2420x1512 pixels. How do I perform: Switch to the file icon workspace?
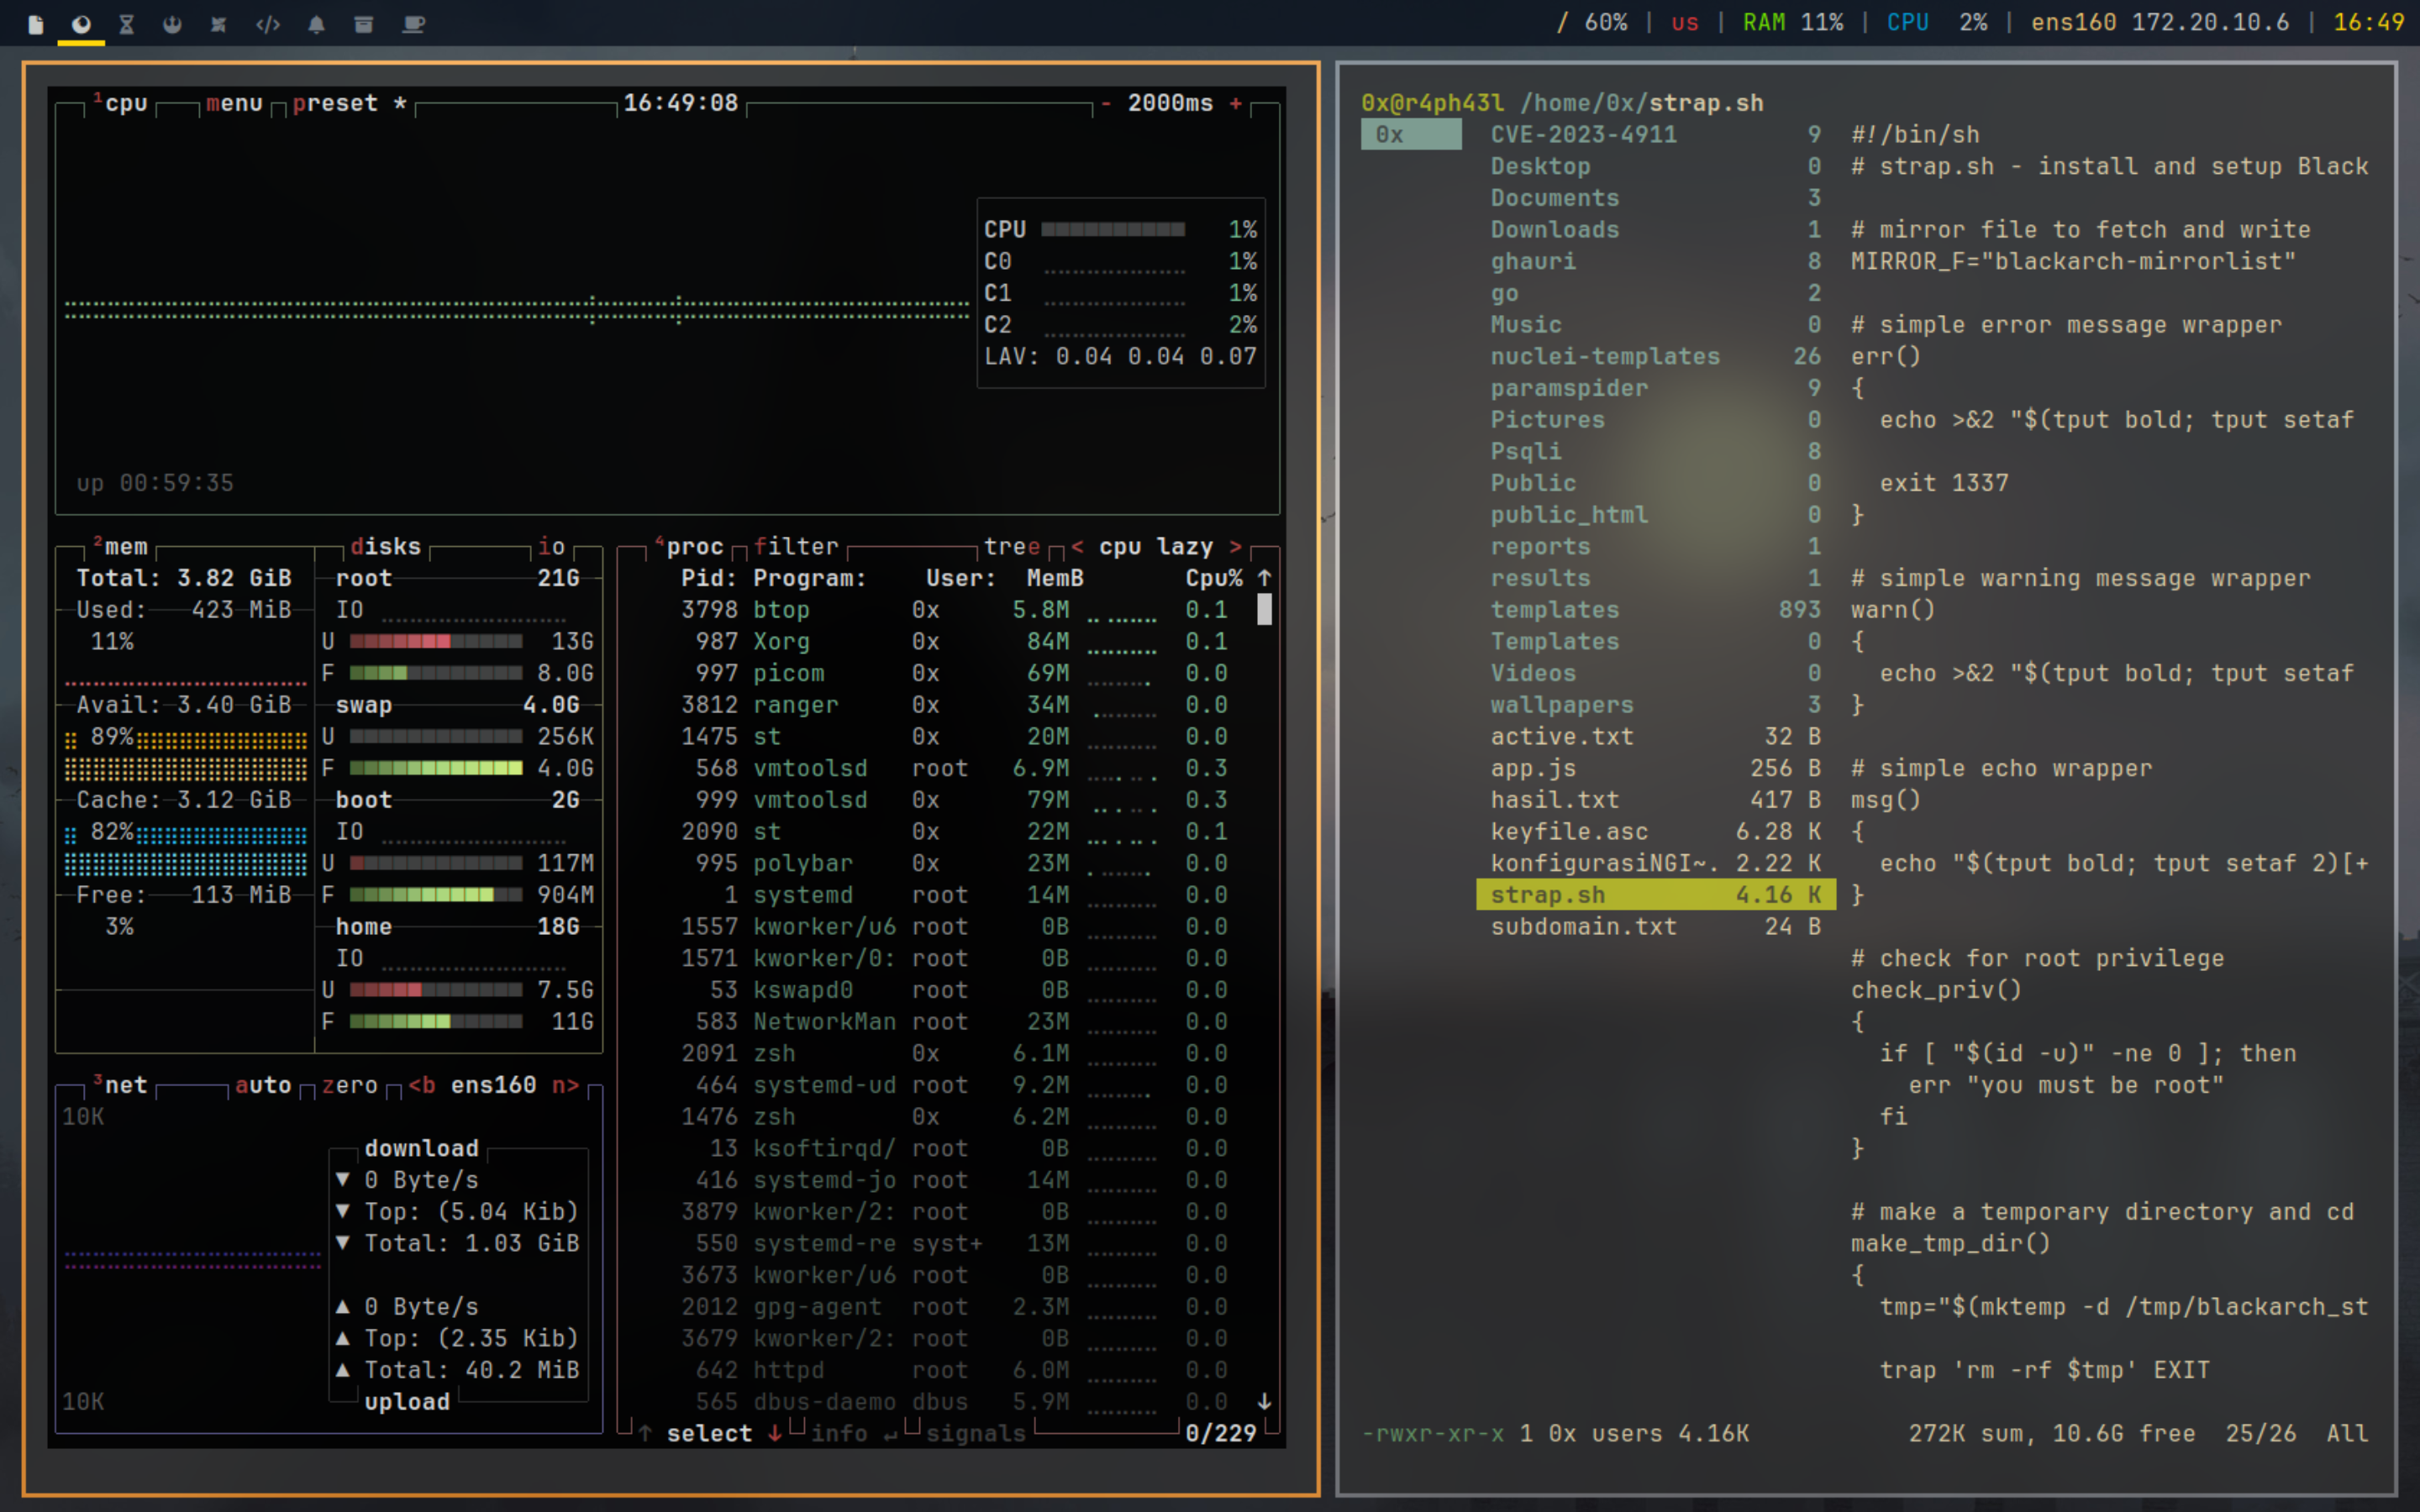point(36,24)
